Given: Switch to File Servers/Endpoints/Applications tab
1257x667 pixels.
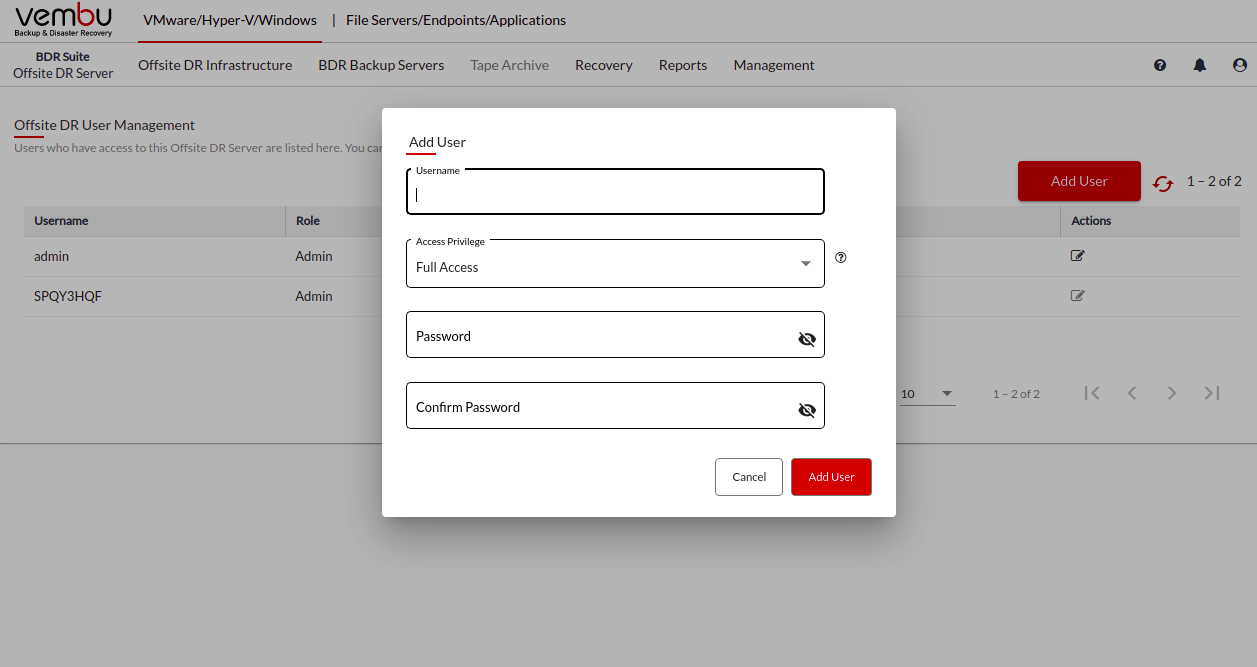Looking at the screenshot, I should pos(456,20).
